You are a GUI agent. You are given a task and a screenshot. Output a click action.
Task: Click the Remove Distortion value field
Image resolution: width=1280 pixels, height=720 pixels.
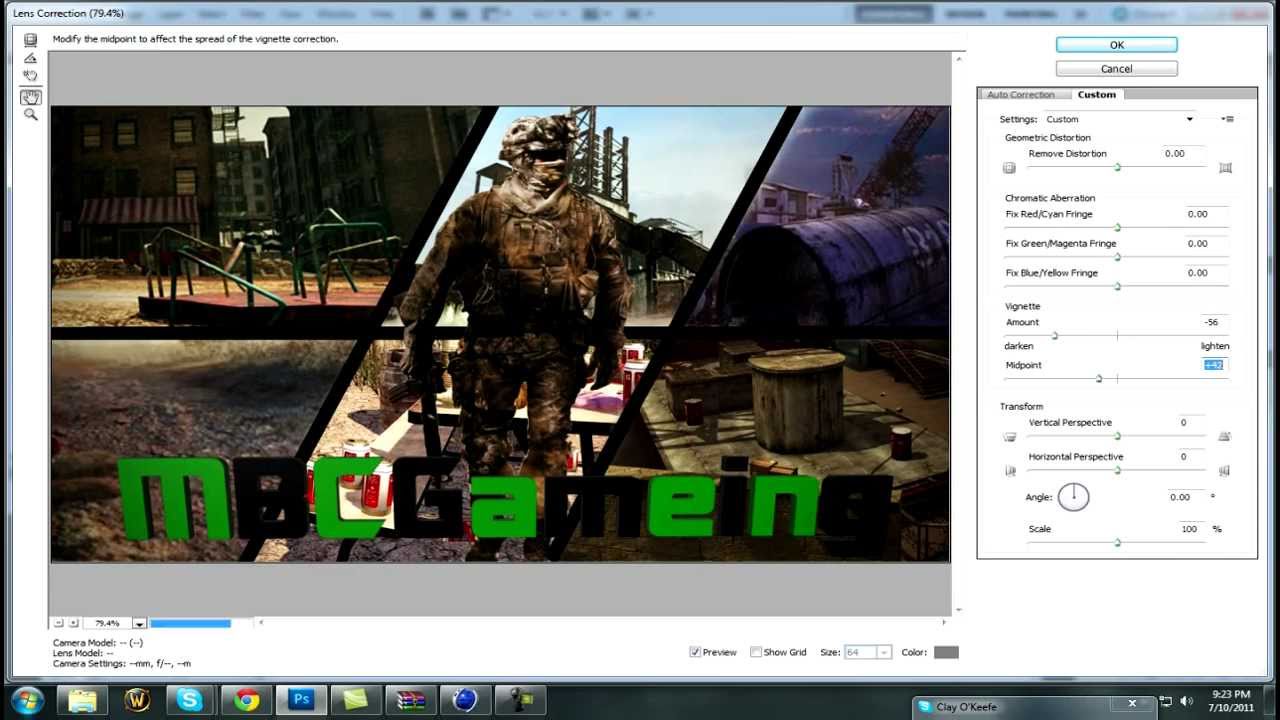pos(1184,154)
